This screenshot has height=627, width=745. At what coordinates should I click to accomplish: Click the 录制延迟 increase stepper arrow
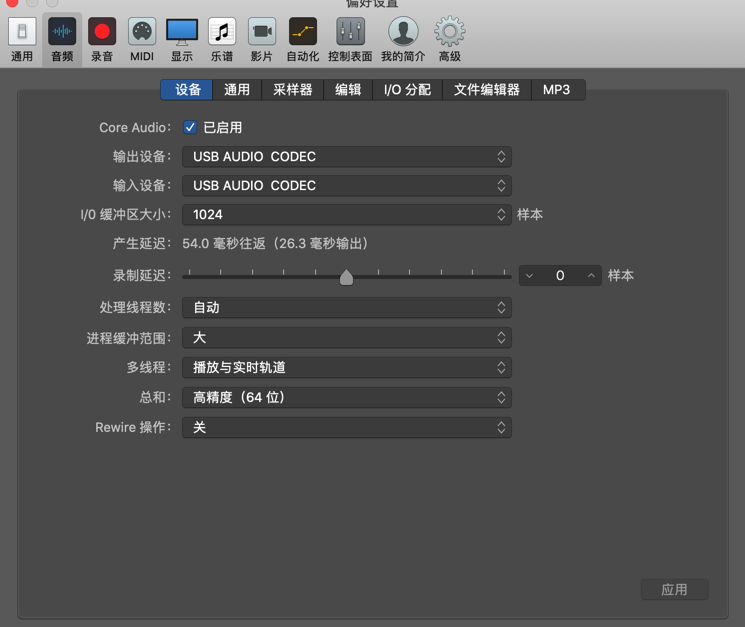pos(591,276)
